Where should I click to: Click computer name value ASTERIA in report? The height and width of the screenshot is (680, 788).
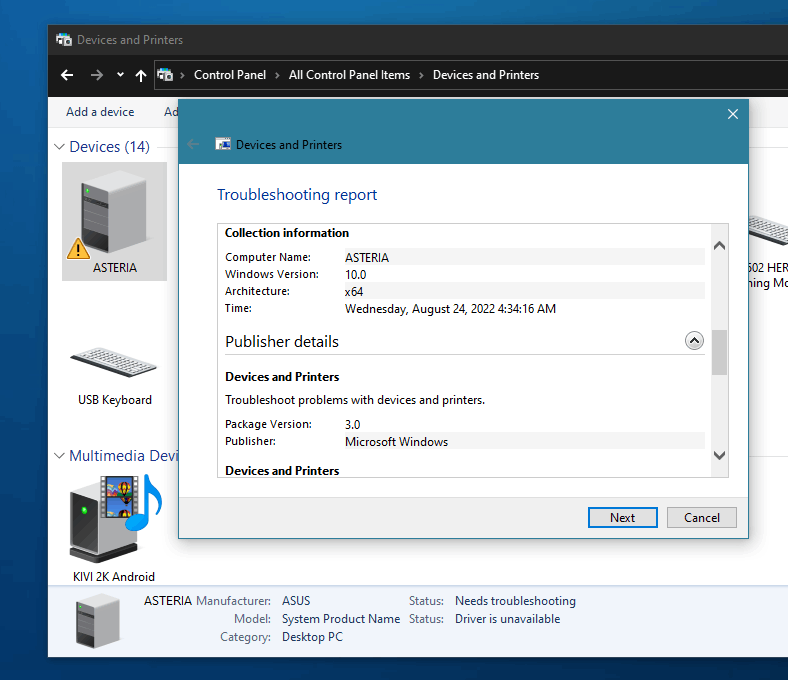366,257
